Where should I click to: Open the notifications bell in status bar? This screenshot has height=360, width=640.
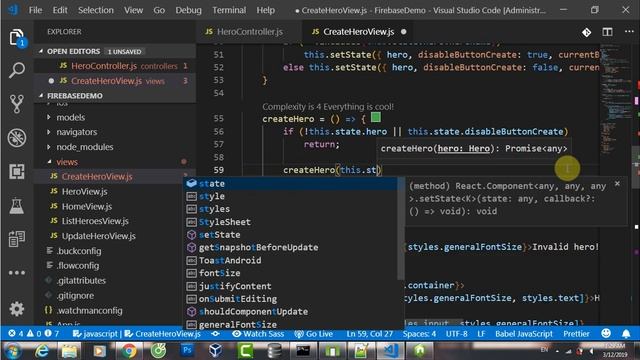(x=626, y=333)
